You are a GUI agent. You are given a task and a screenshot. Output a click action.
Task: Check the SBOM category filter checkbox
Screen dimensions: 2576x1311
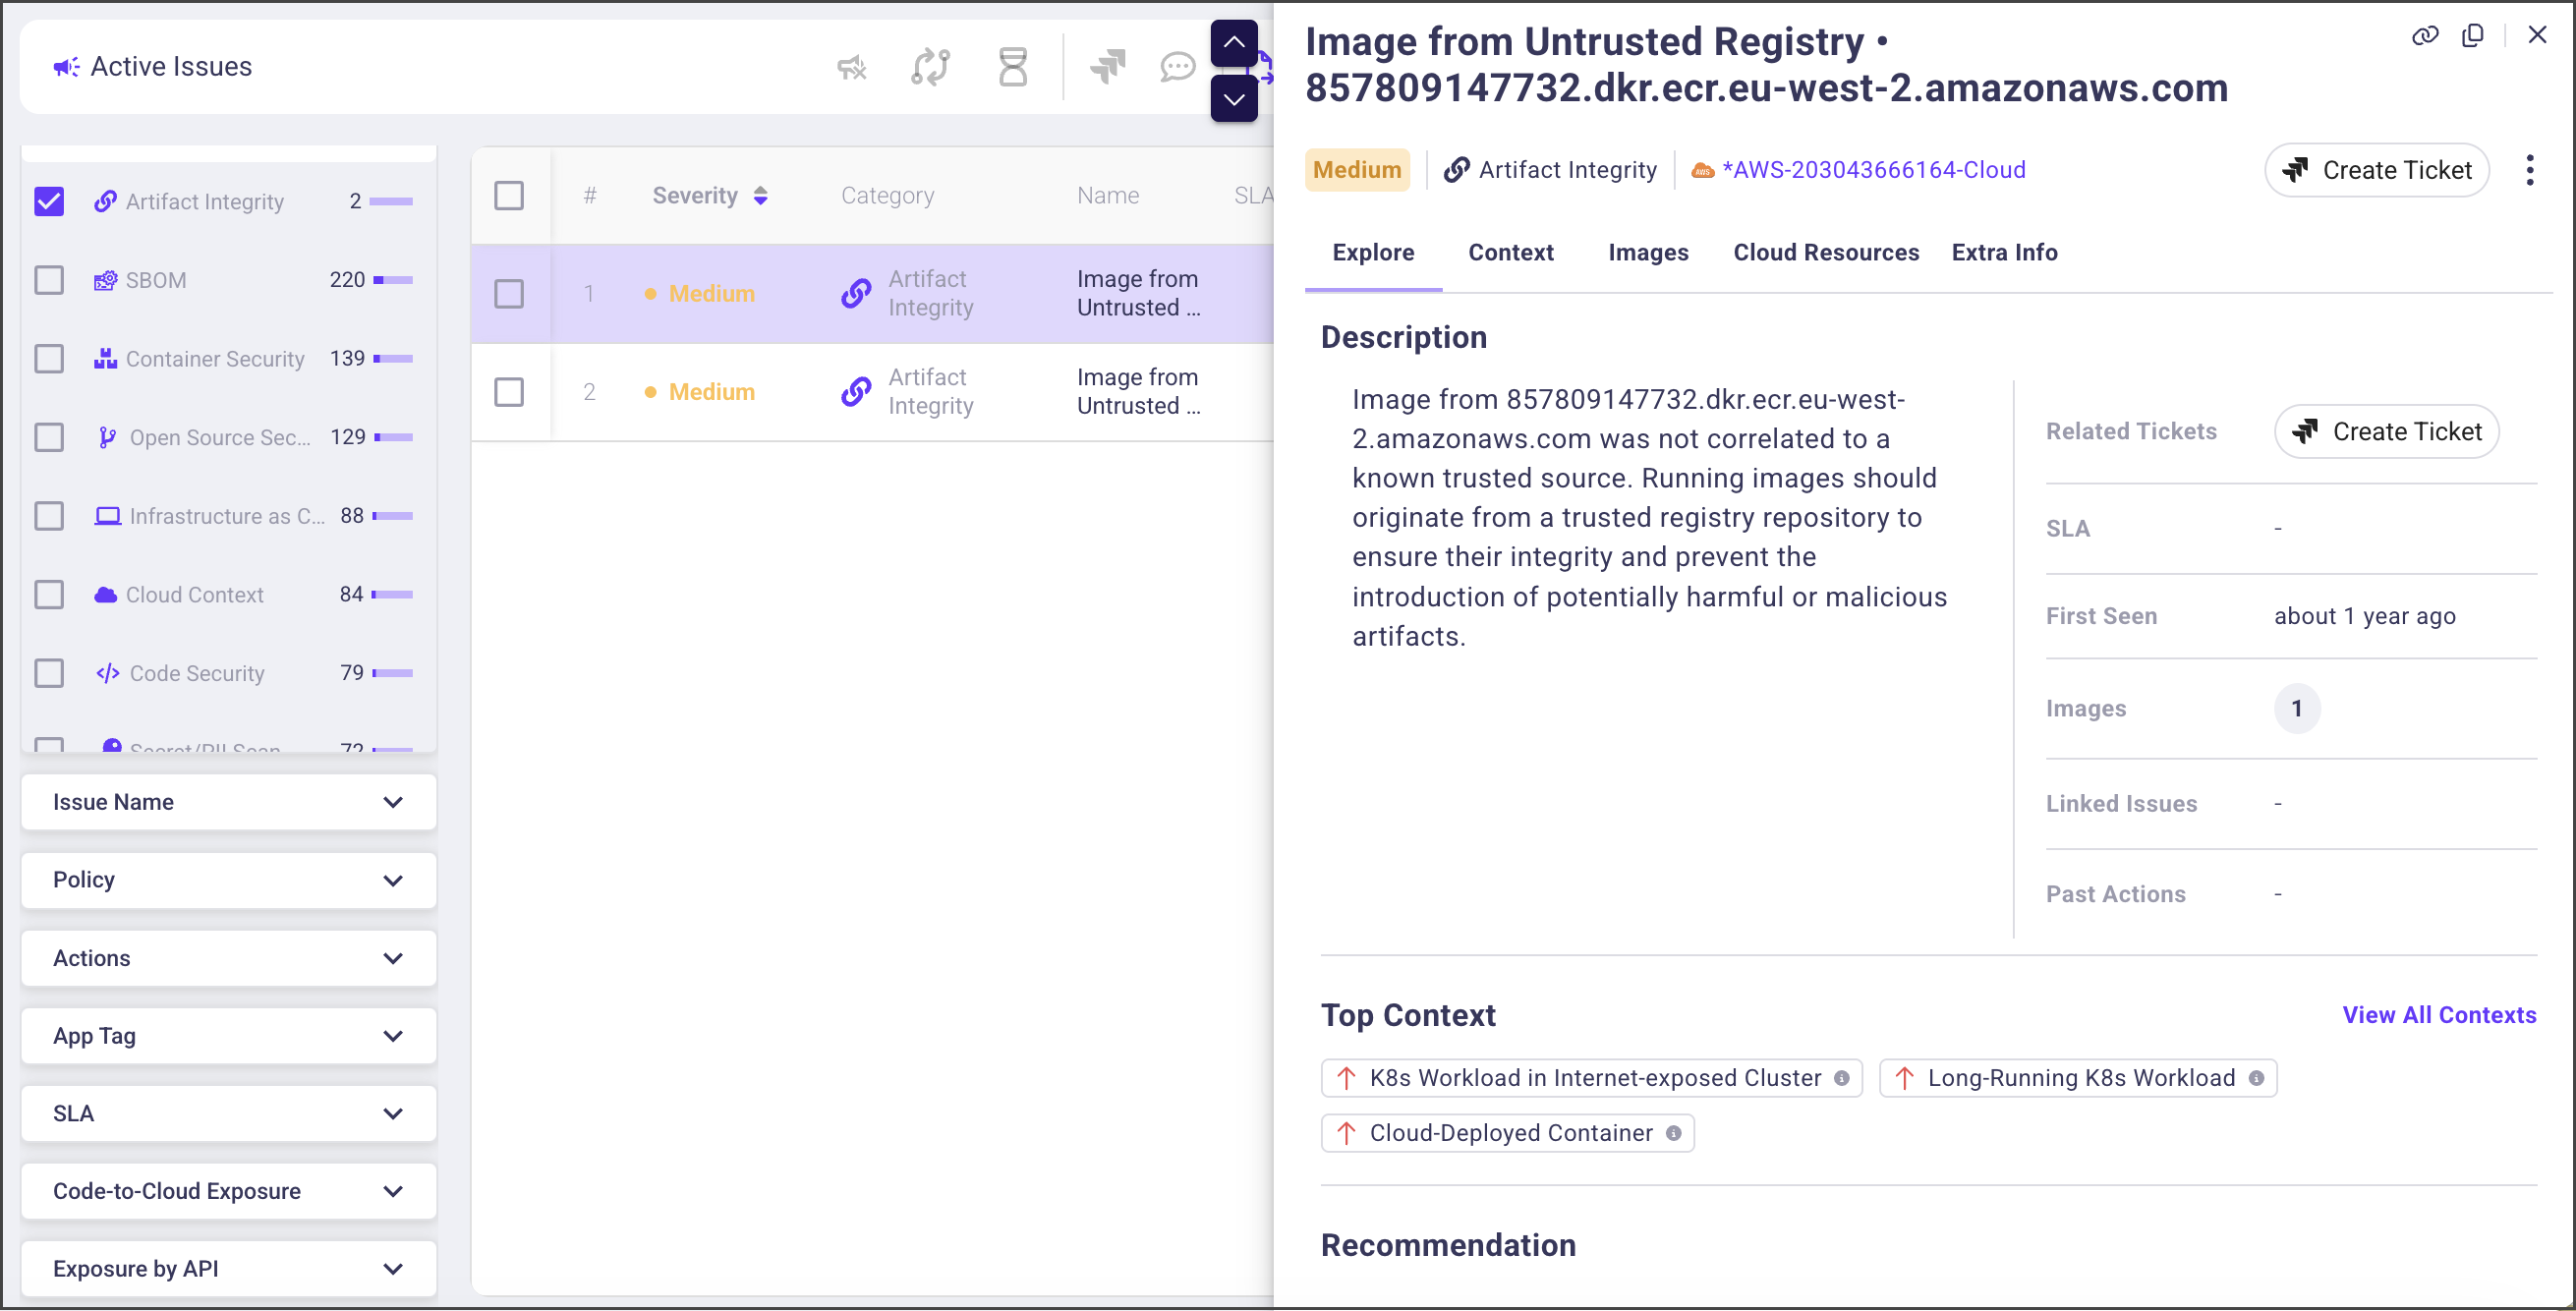(49, 280)
